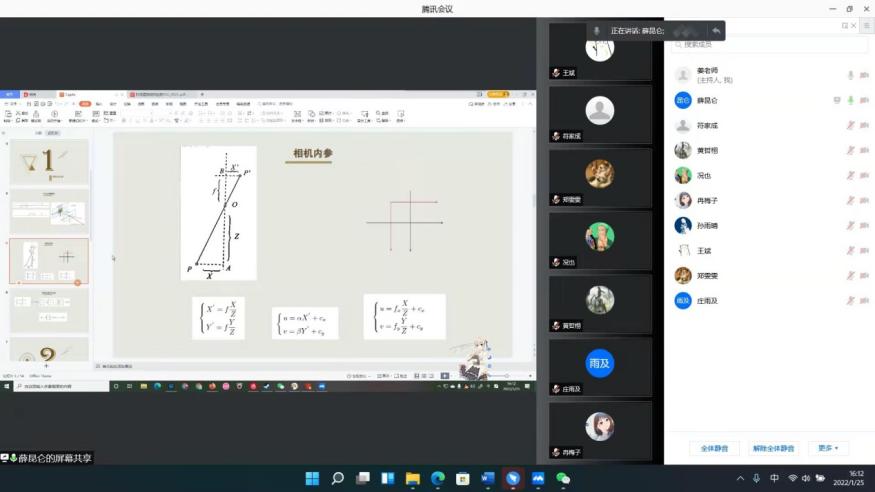The image size is (875, 492).
Task: Open WeChat from the taskbar
Action: [x=563, y=479]
